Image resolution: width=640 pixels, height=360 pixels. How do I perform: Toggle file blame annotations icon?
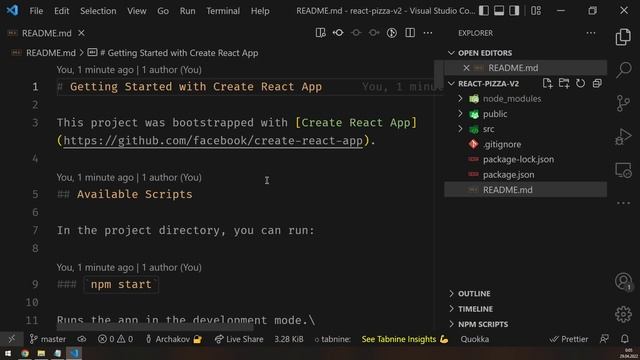392,33
